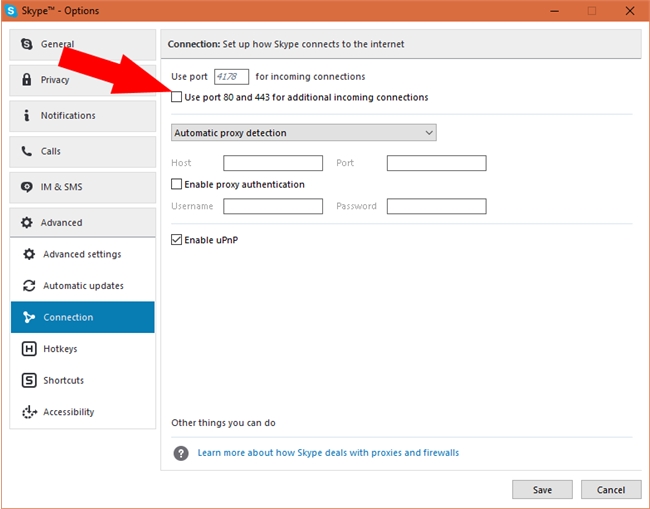Image resolution: width=650 pixels, height=509 pixels.
Task: Click the IM & SMS chat bubble icon
Action: [x=27, y=187]
